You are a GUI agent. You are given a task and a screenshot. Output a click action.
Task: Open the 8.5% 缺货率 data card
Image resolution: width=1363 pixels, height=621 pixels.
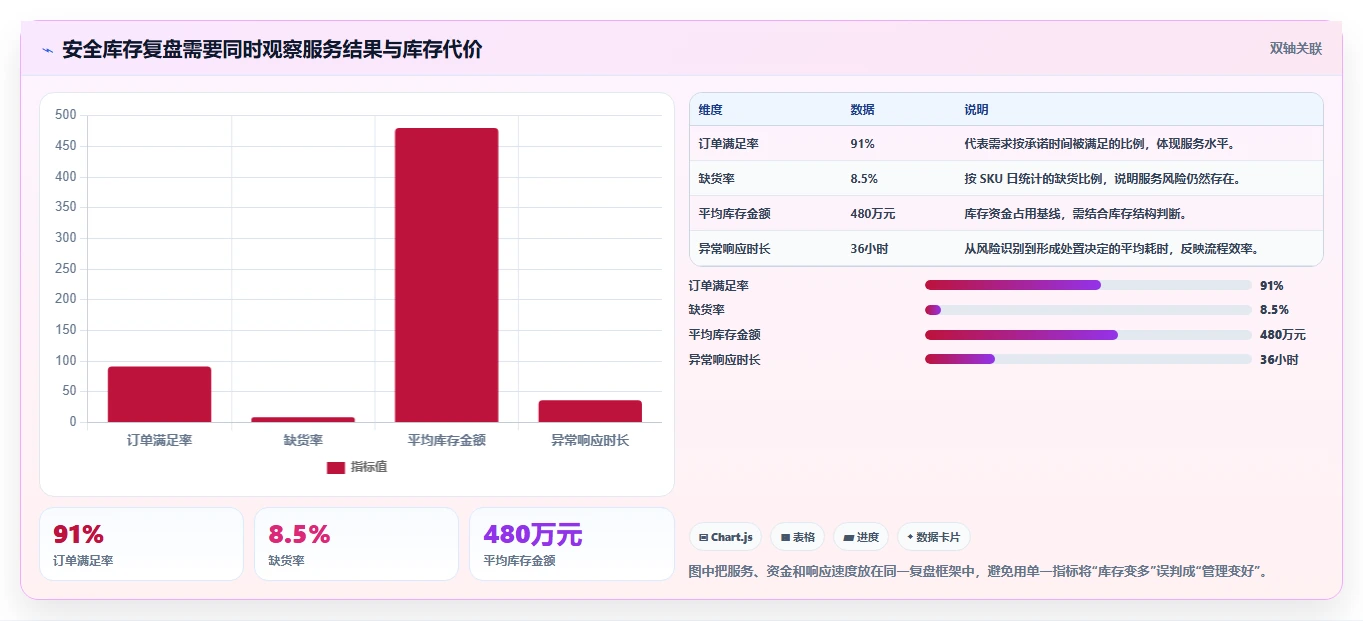coord(356,544)
